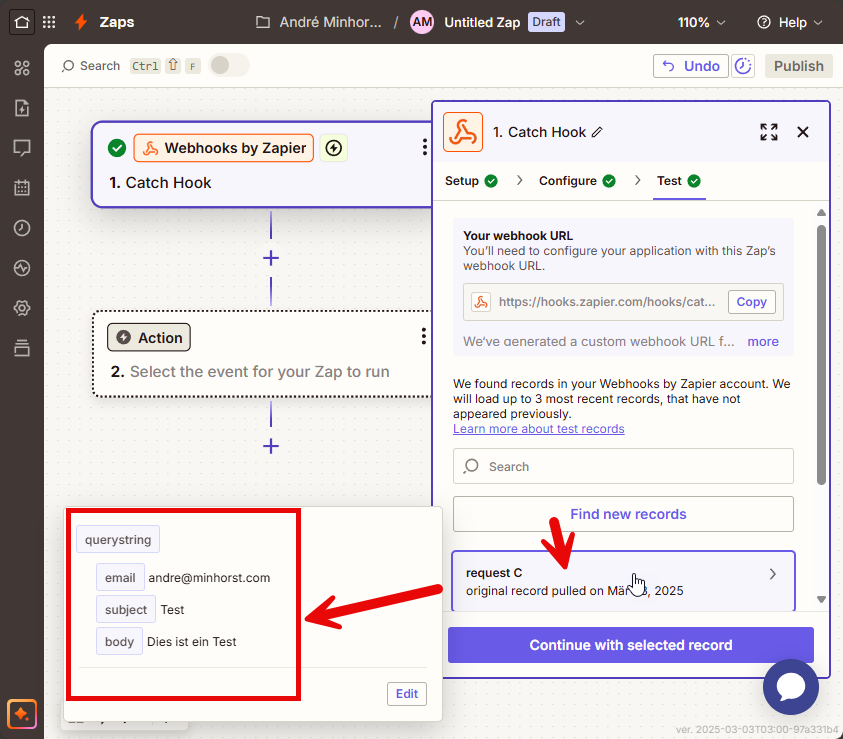Viewport: 843px width, 739px height.
Task: Open Learn more about test records link
Action: [538, 429]
